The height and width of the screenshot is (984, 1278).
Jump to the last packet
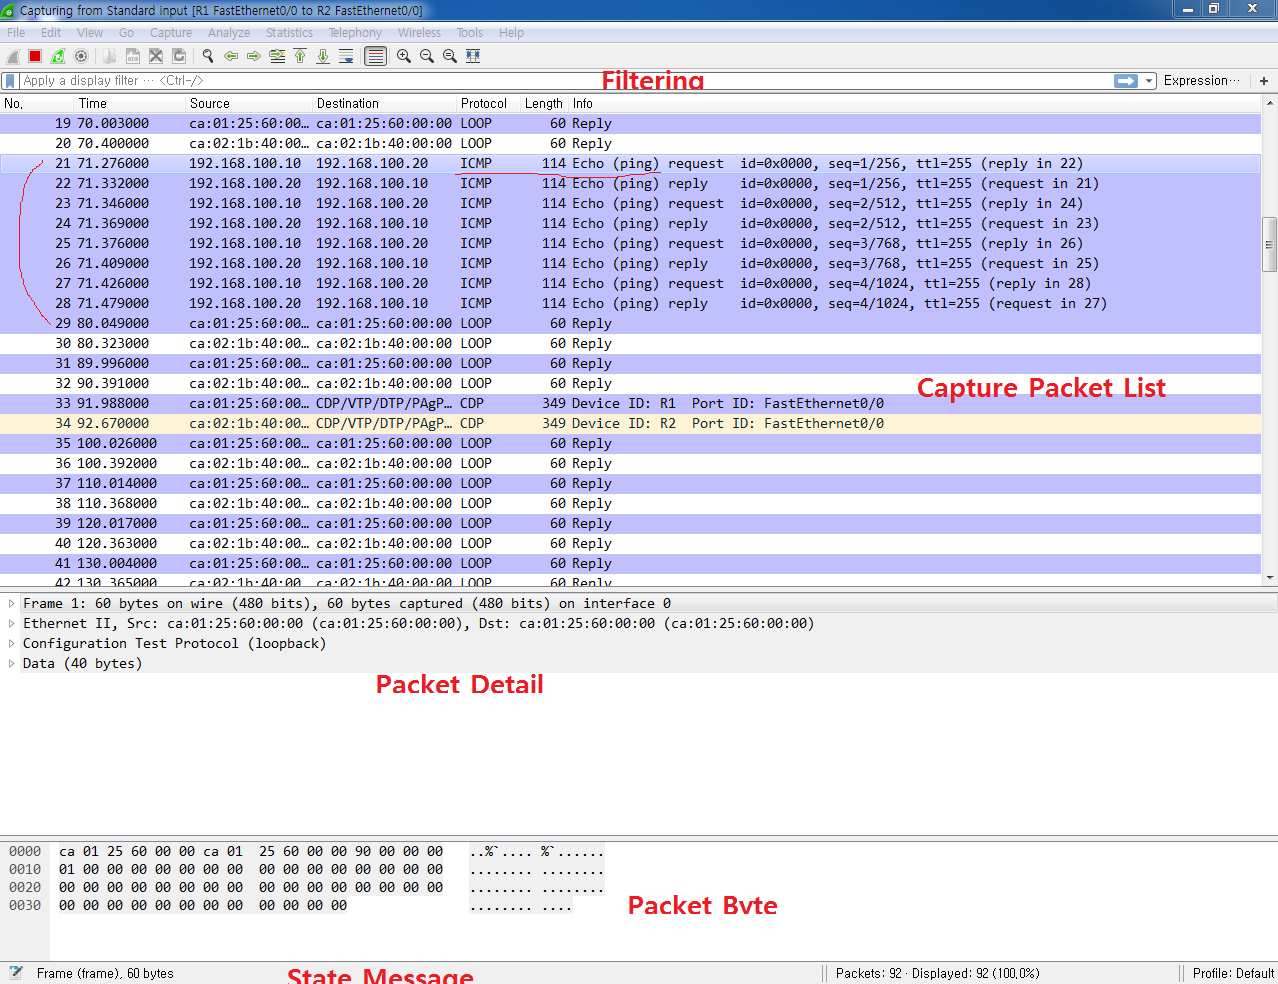pyautogui.click(x=323, y=56)
